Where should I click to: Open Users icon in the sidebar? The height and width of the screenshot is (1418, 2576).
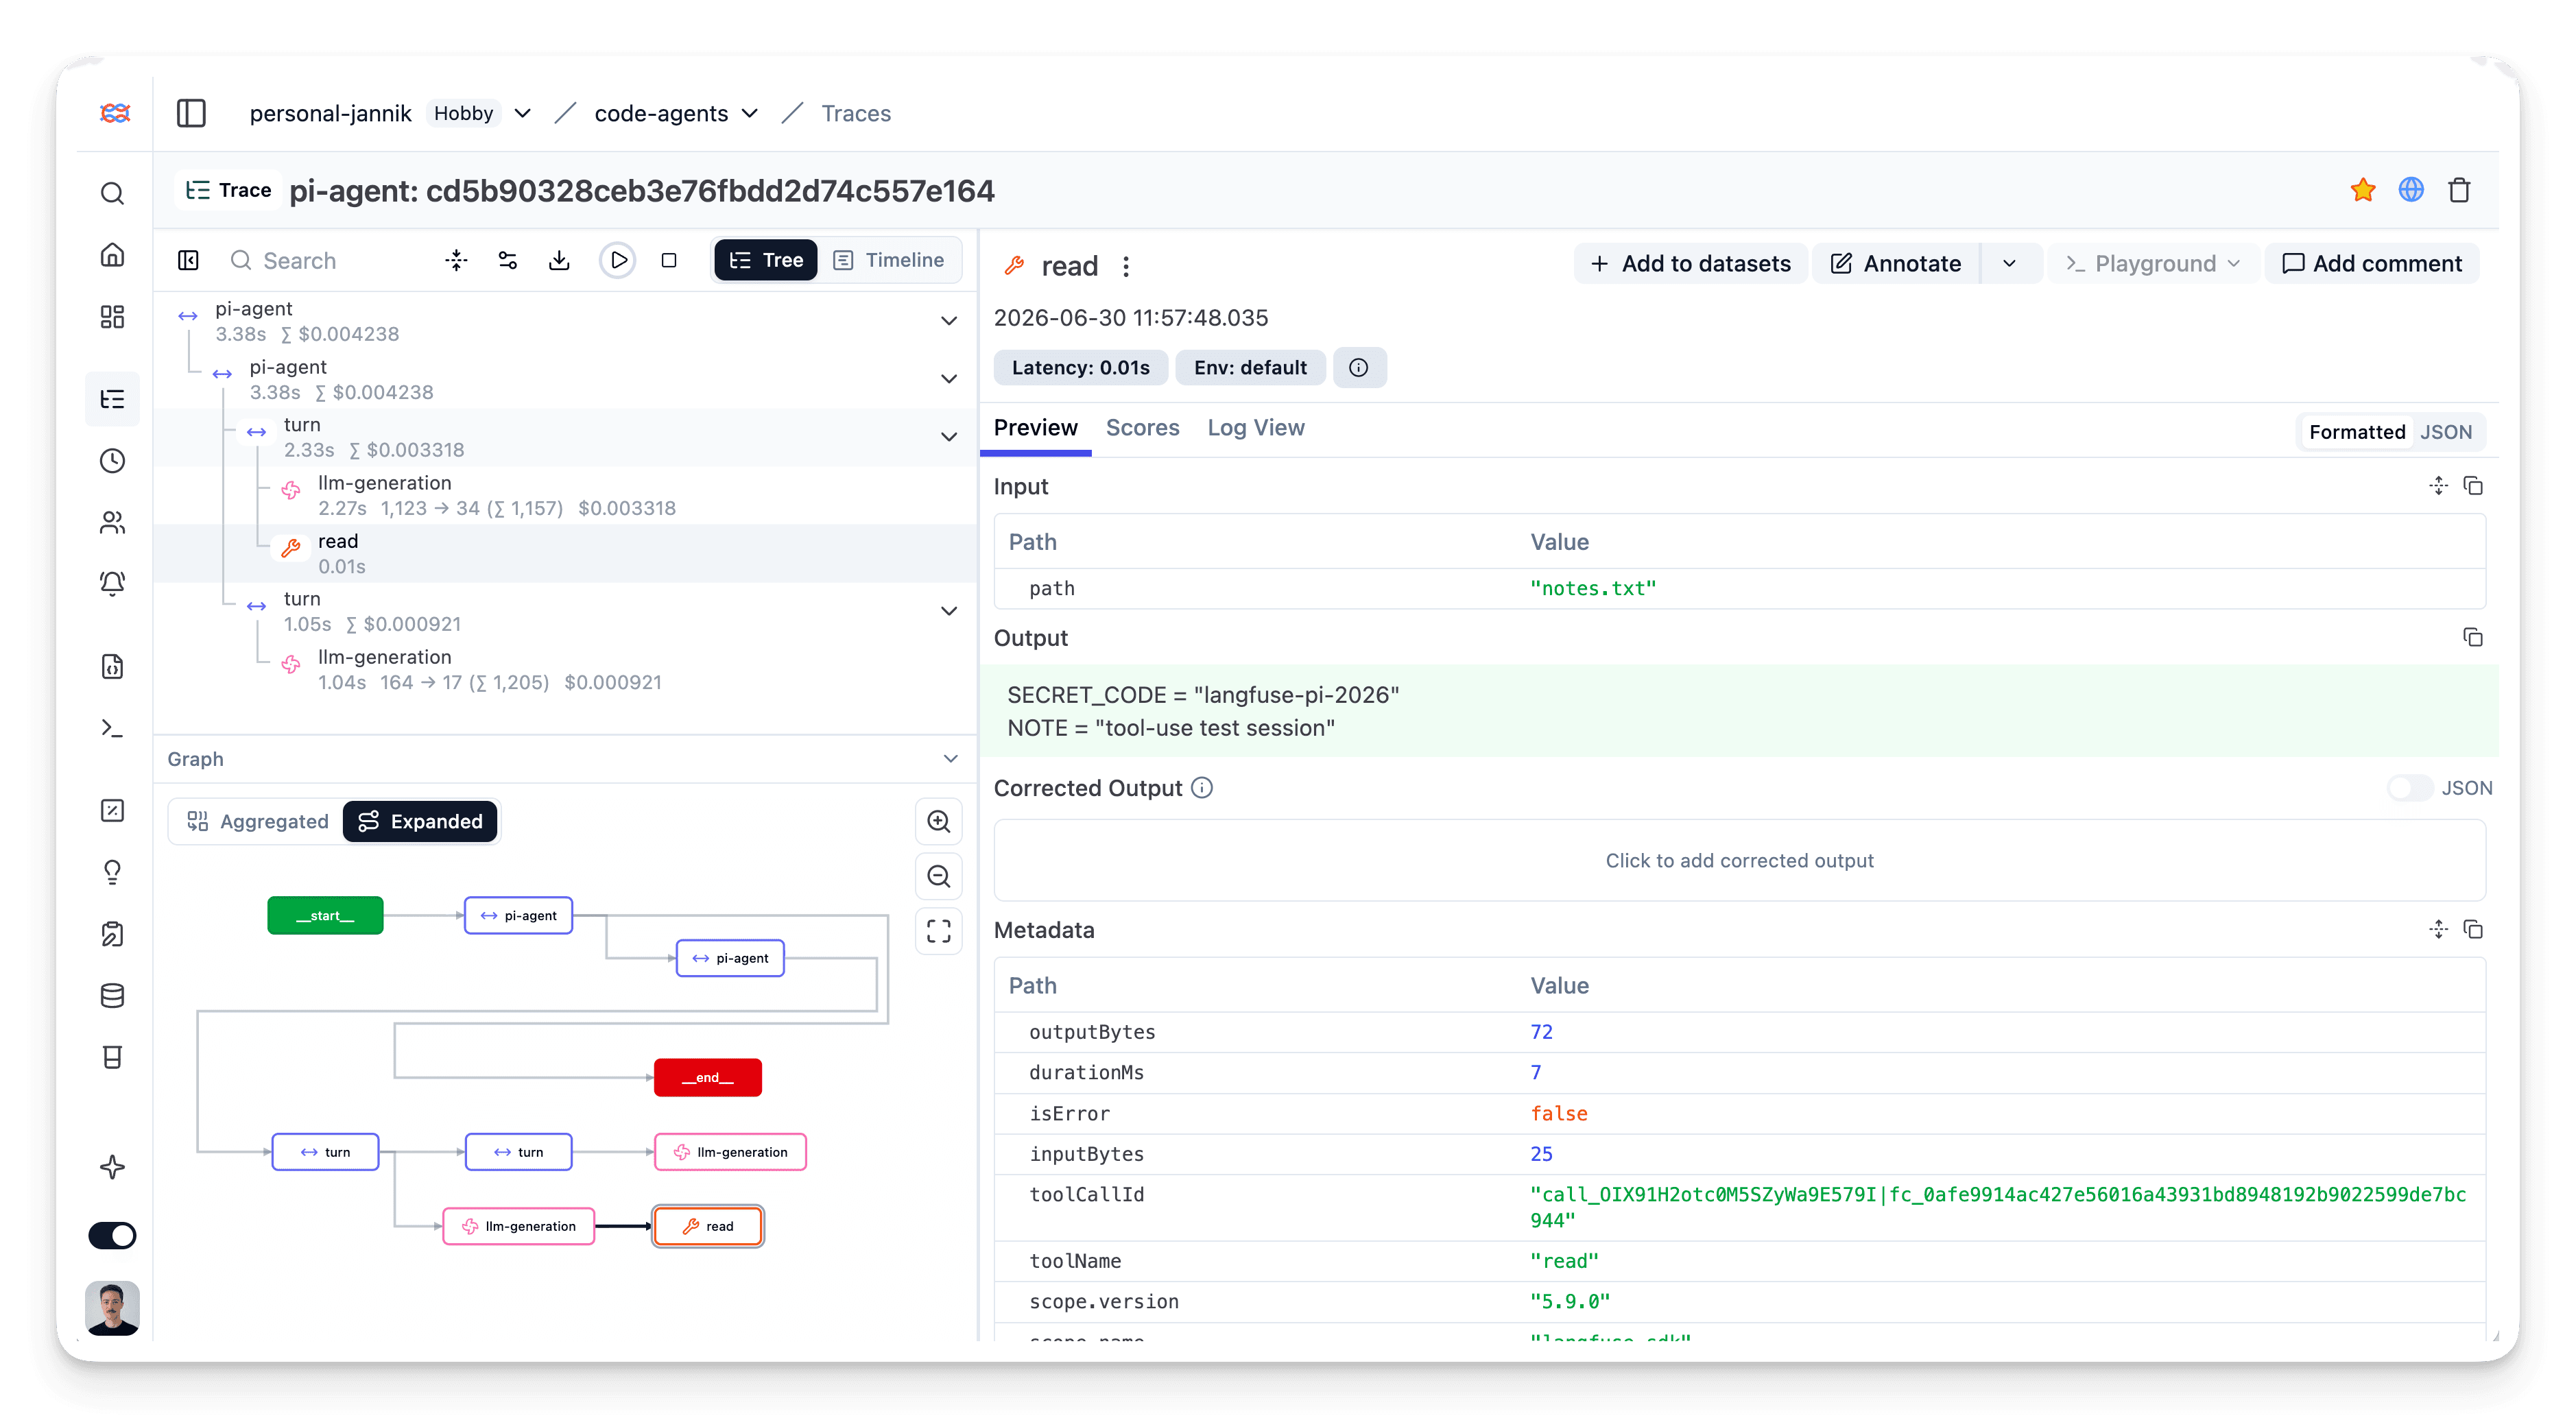113,522
